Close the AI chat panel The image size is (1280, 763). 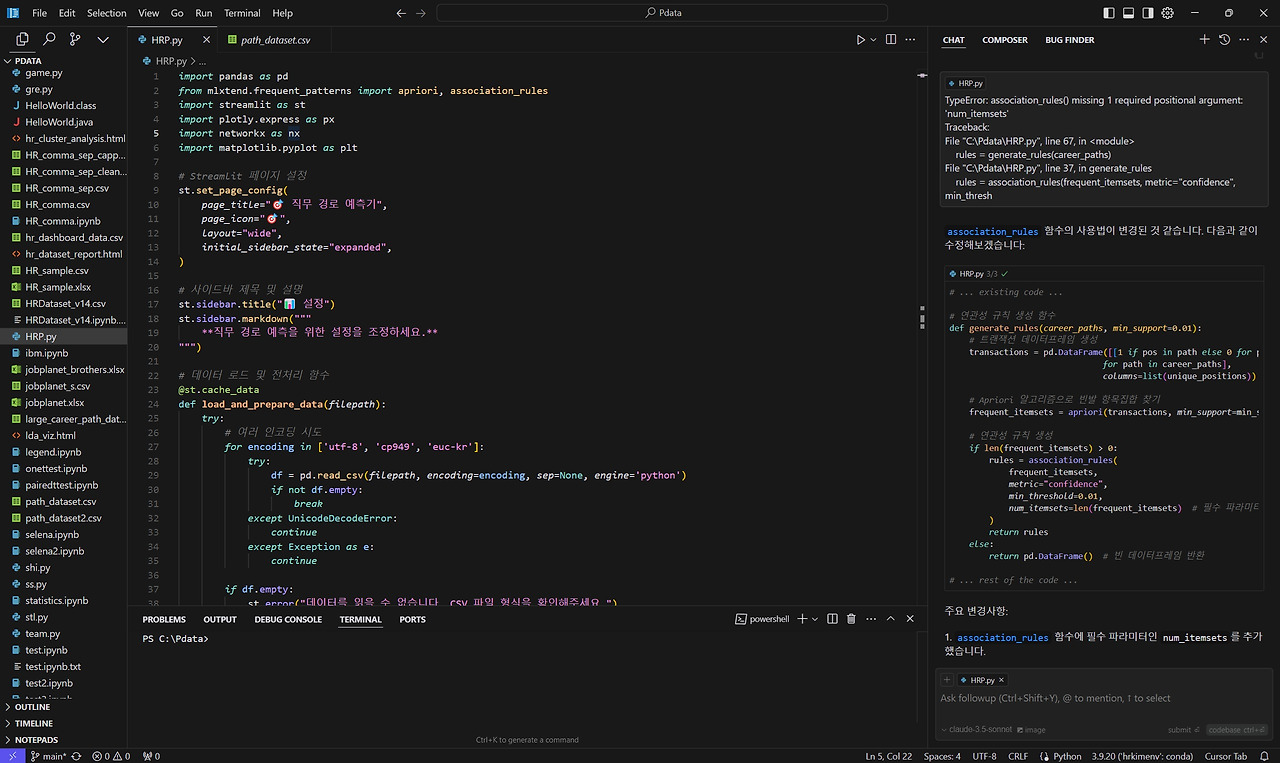pyautogui.click(x=1264, y=40)
